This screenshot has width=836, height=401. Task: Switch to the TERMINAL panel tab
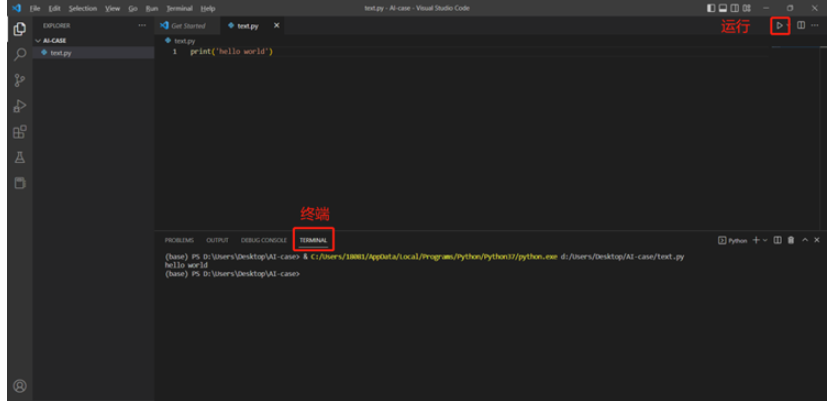(314, 240)
